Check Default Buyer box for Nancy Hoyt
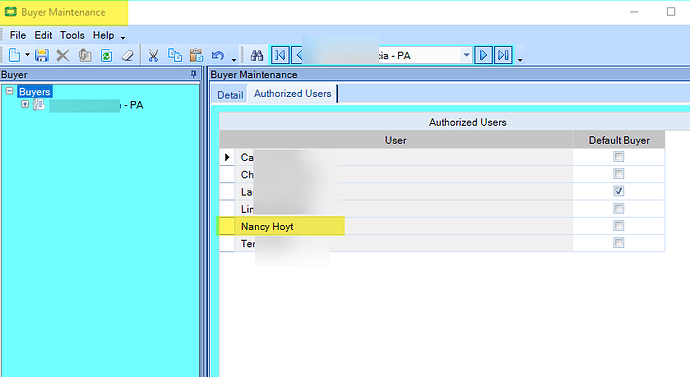The image size is (690, 377). (x=619, y=226)
